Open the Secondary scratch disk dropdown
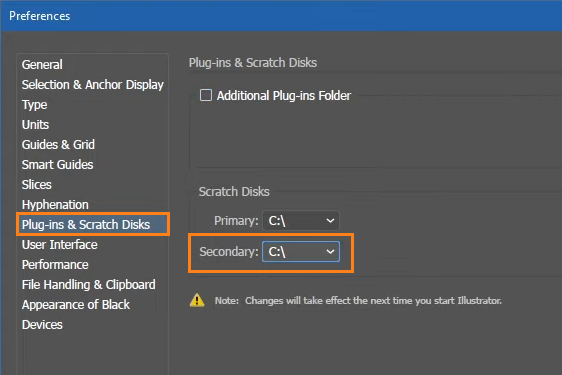This screenshot has width=562, height=375. (301, 252)
